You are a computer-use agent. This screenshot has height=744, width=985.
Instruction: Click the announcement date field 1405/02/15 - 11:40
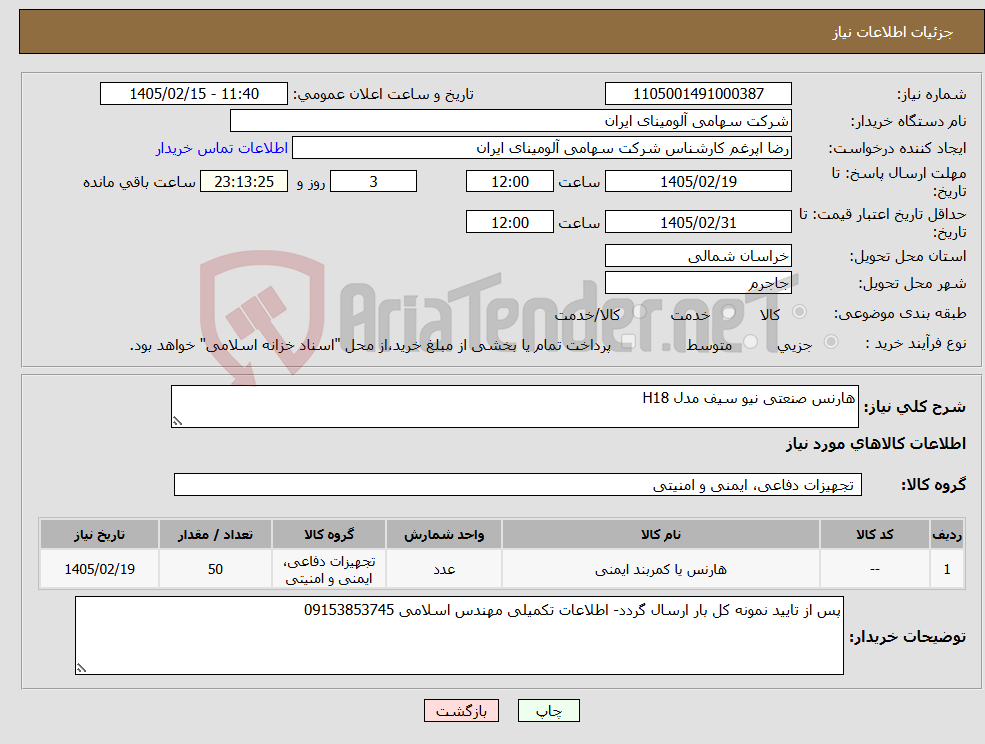[194, 94]
